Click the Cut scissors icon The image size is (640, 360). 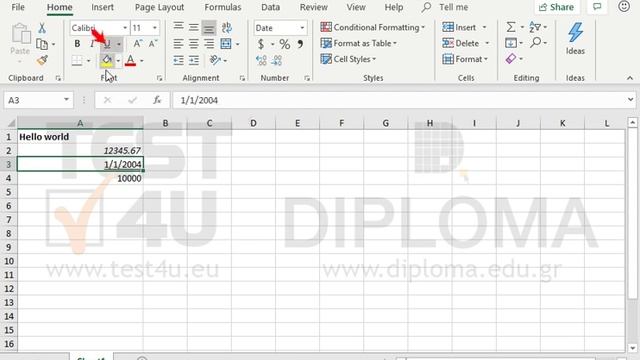(x=42, y=28)
